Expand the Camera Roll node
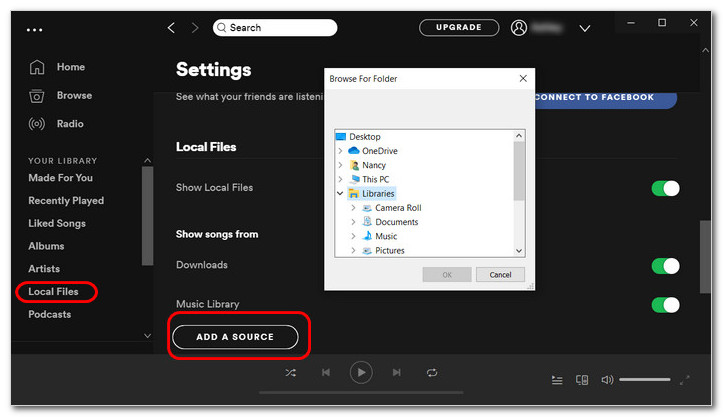The image size is (723, 417). point(353,208)
